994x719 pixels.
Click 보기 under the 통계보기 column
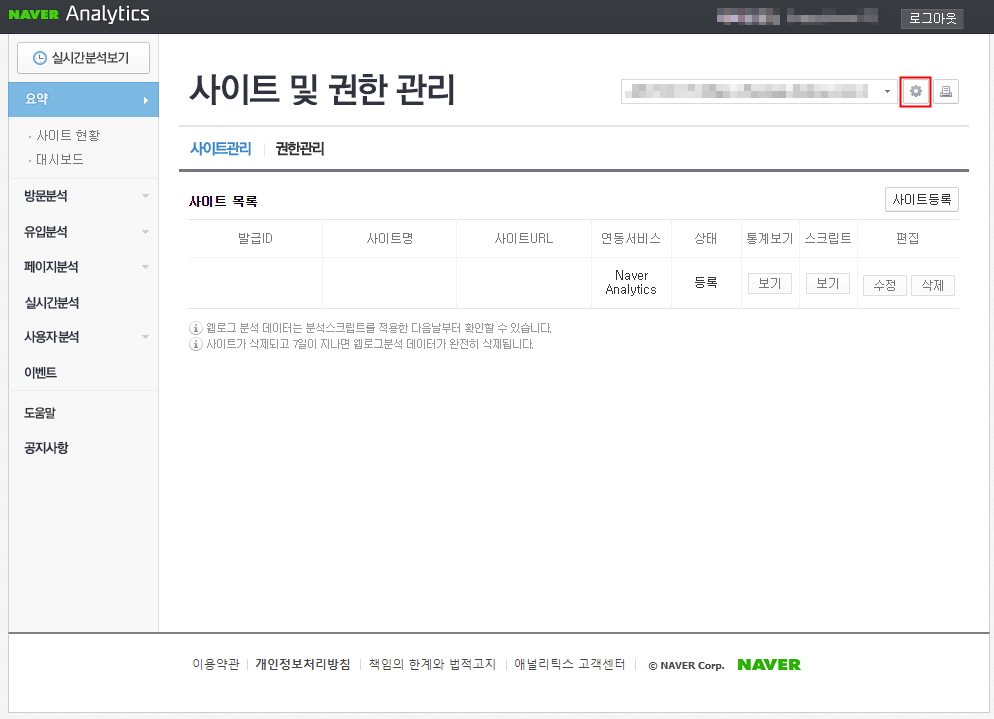point(769,283)
